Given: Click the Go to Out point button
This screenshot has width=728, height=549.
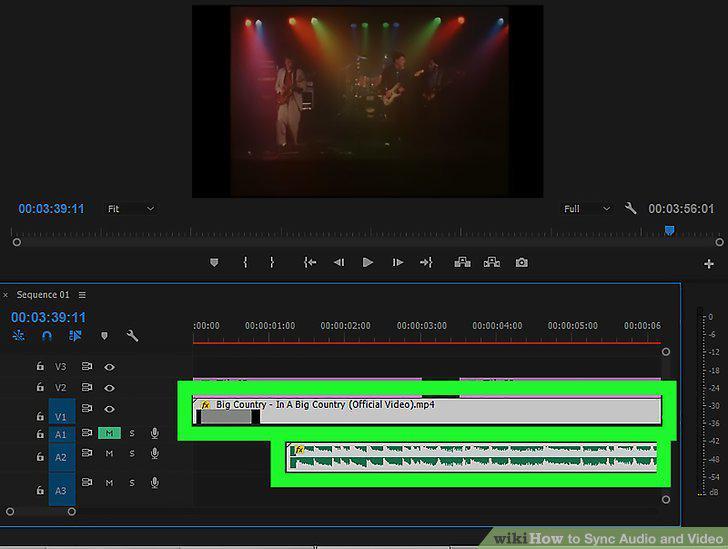Looking at the screenshot, I should click(x=426, y=262).
